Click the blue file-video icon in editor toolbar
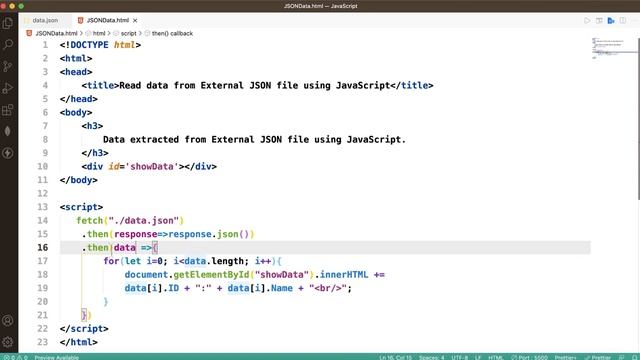The image size is (640, 360). coord(611,20)
